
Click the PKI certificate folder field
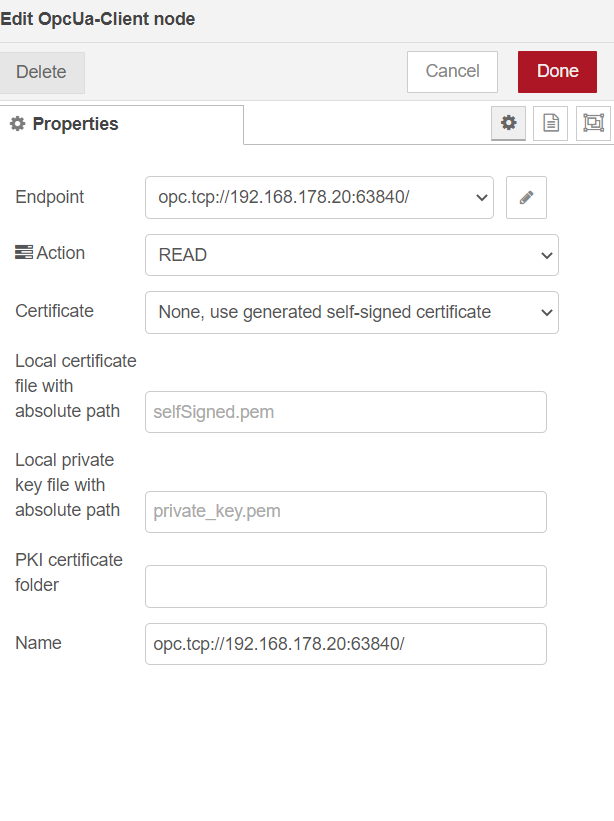tap(345, 586)
